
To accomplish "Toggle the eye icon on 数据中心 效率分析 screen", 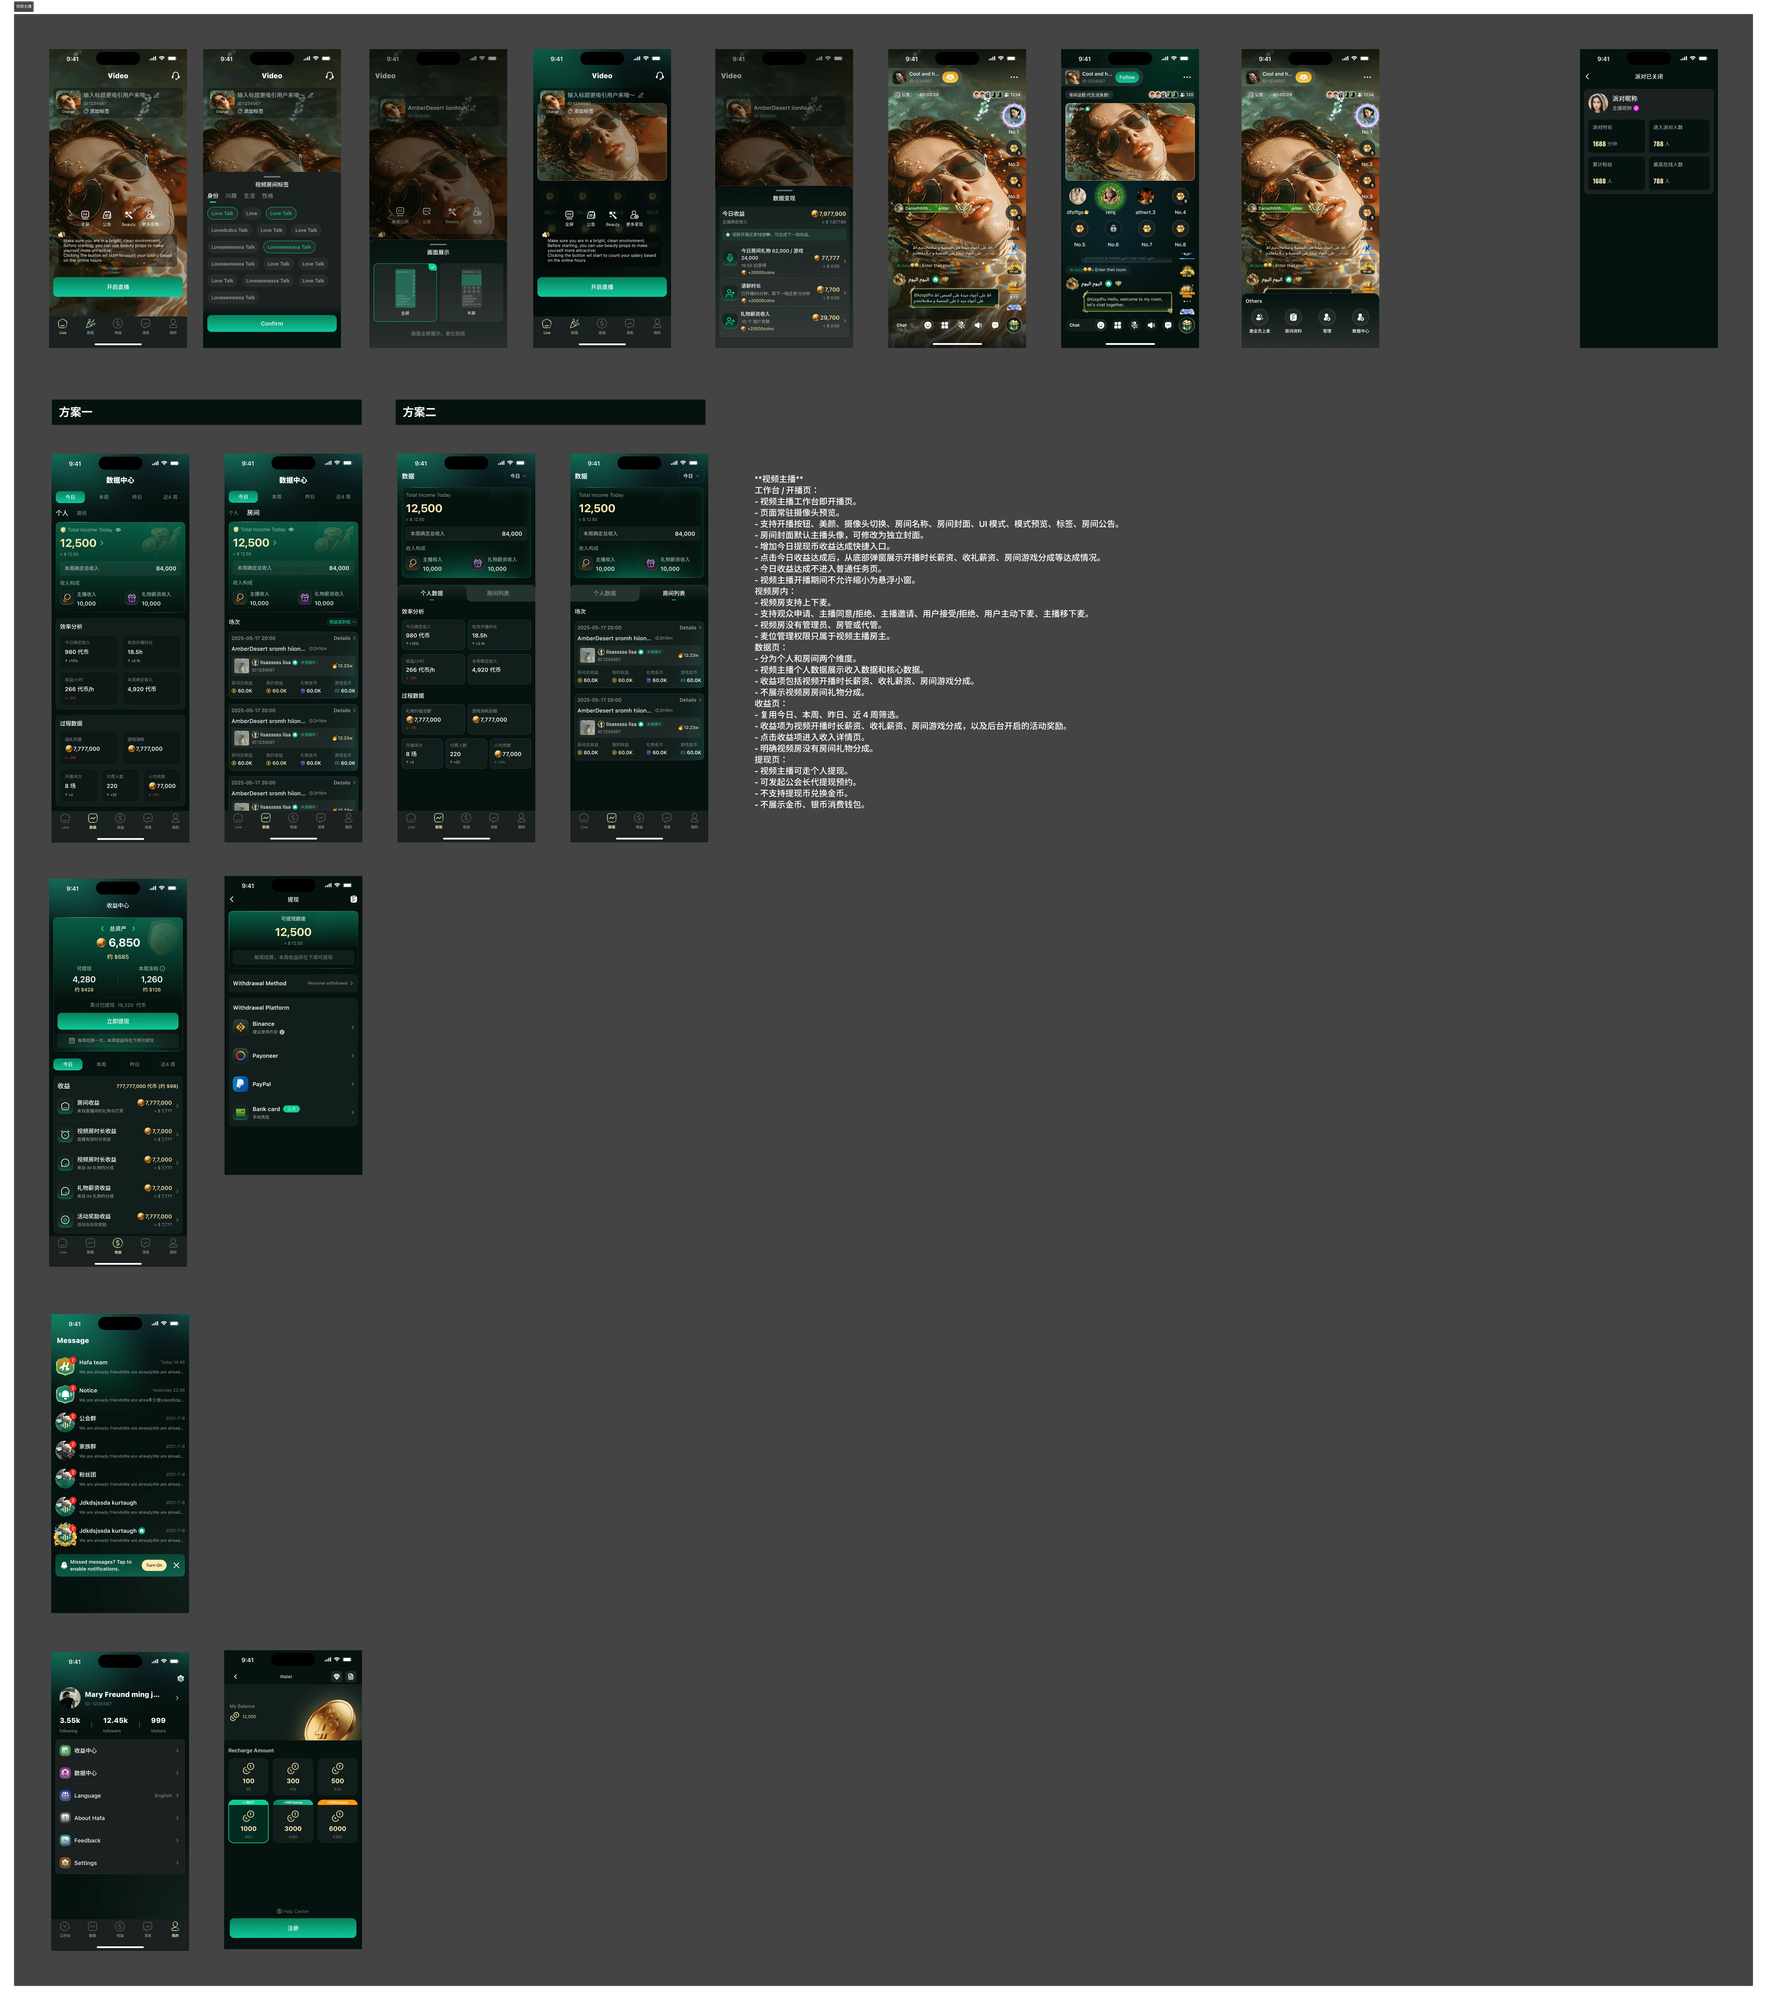I will 118,530.
